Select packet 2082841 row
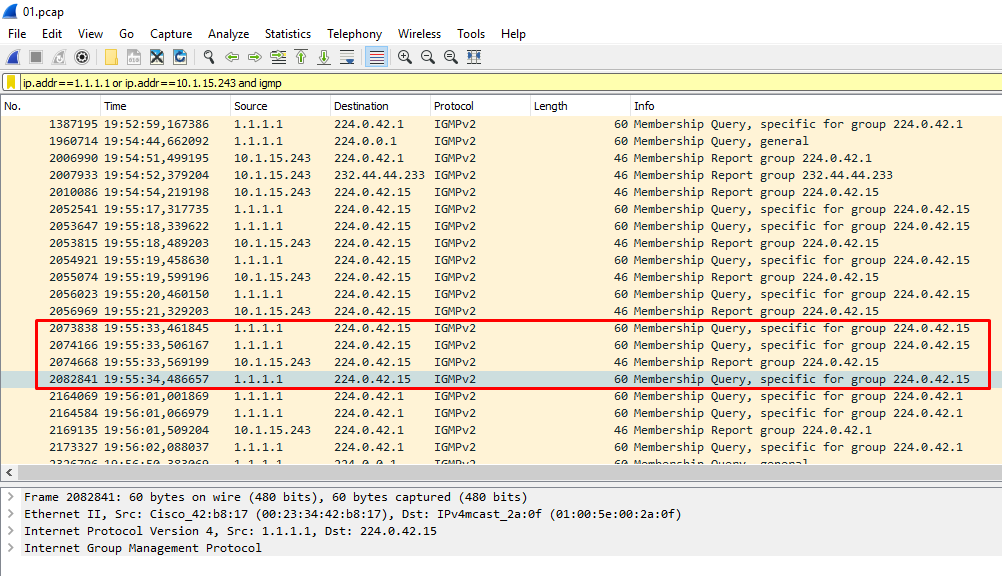1002x576 pixels. [502, 379]
